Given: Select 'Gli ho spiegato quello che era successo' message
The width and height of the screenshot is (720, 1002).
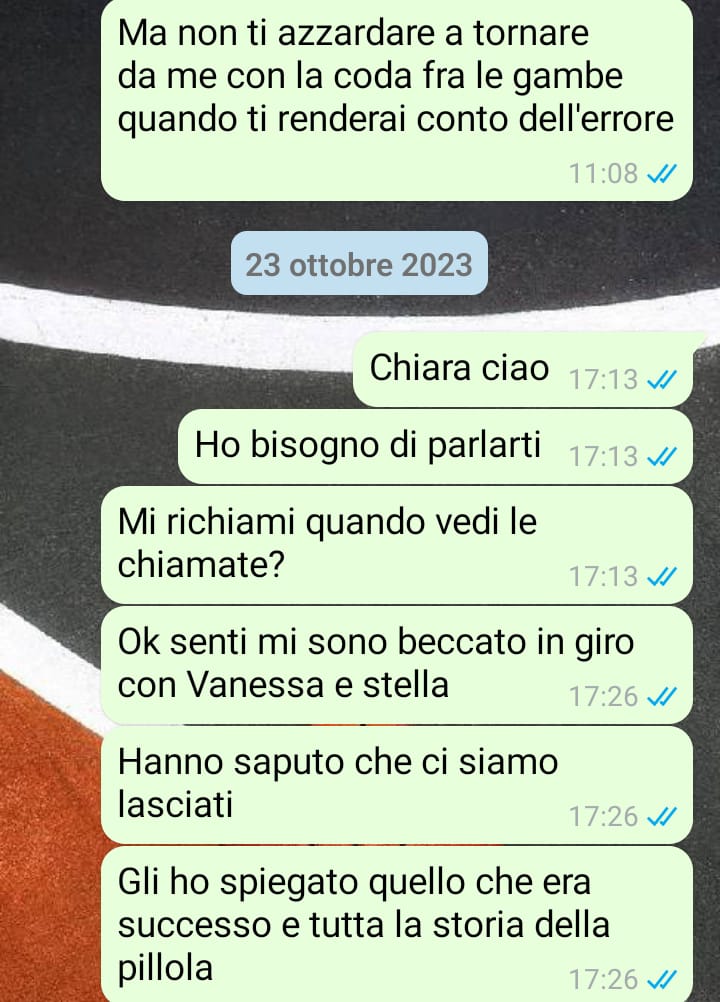Looking at the screenshot, I should coord(397,924).
